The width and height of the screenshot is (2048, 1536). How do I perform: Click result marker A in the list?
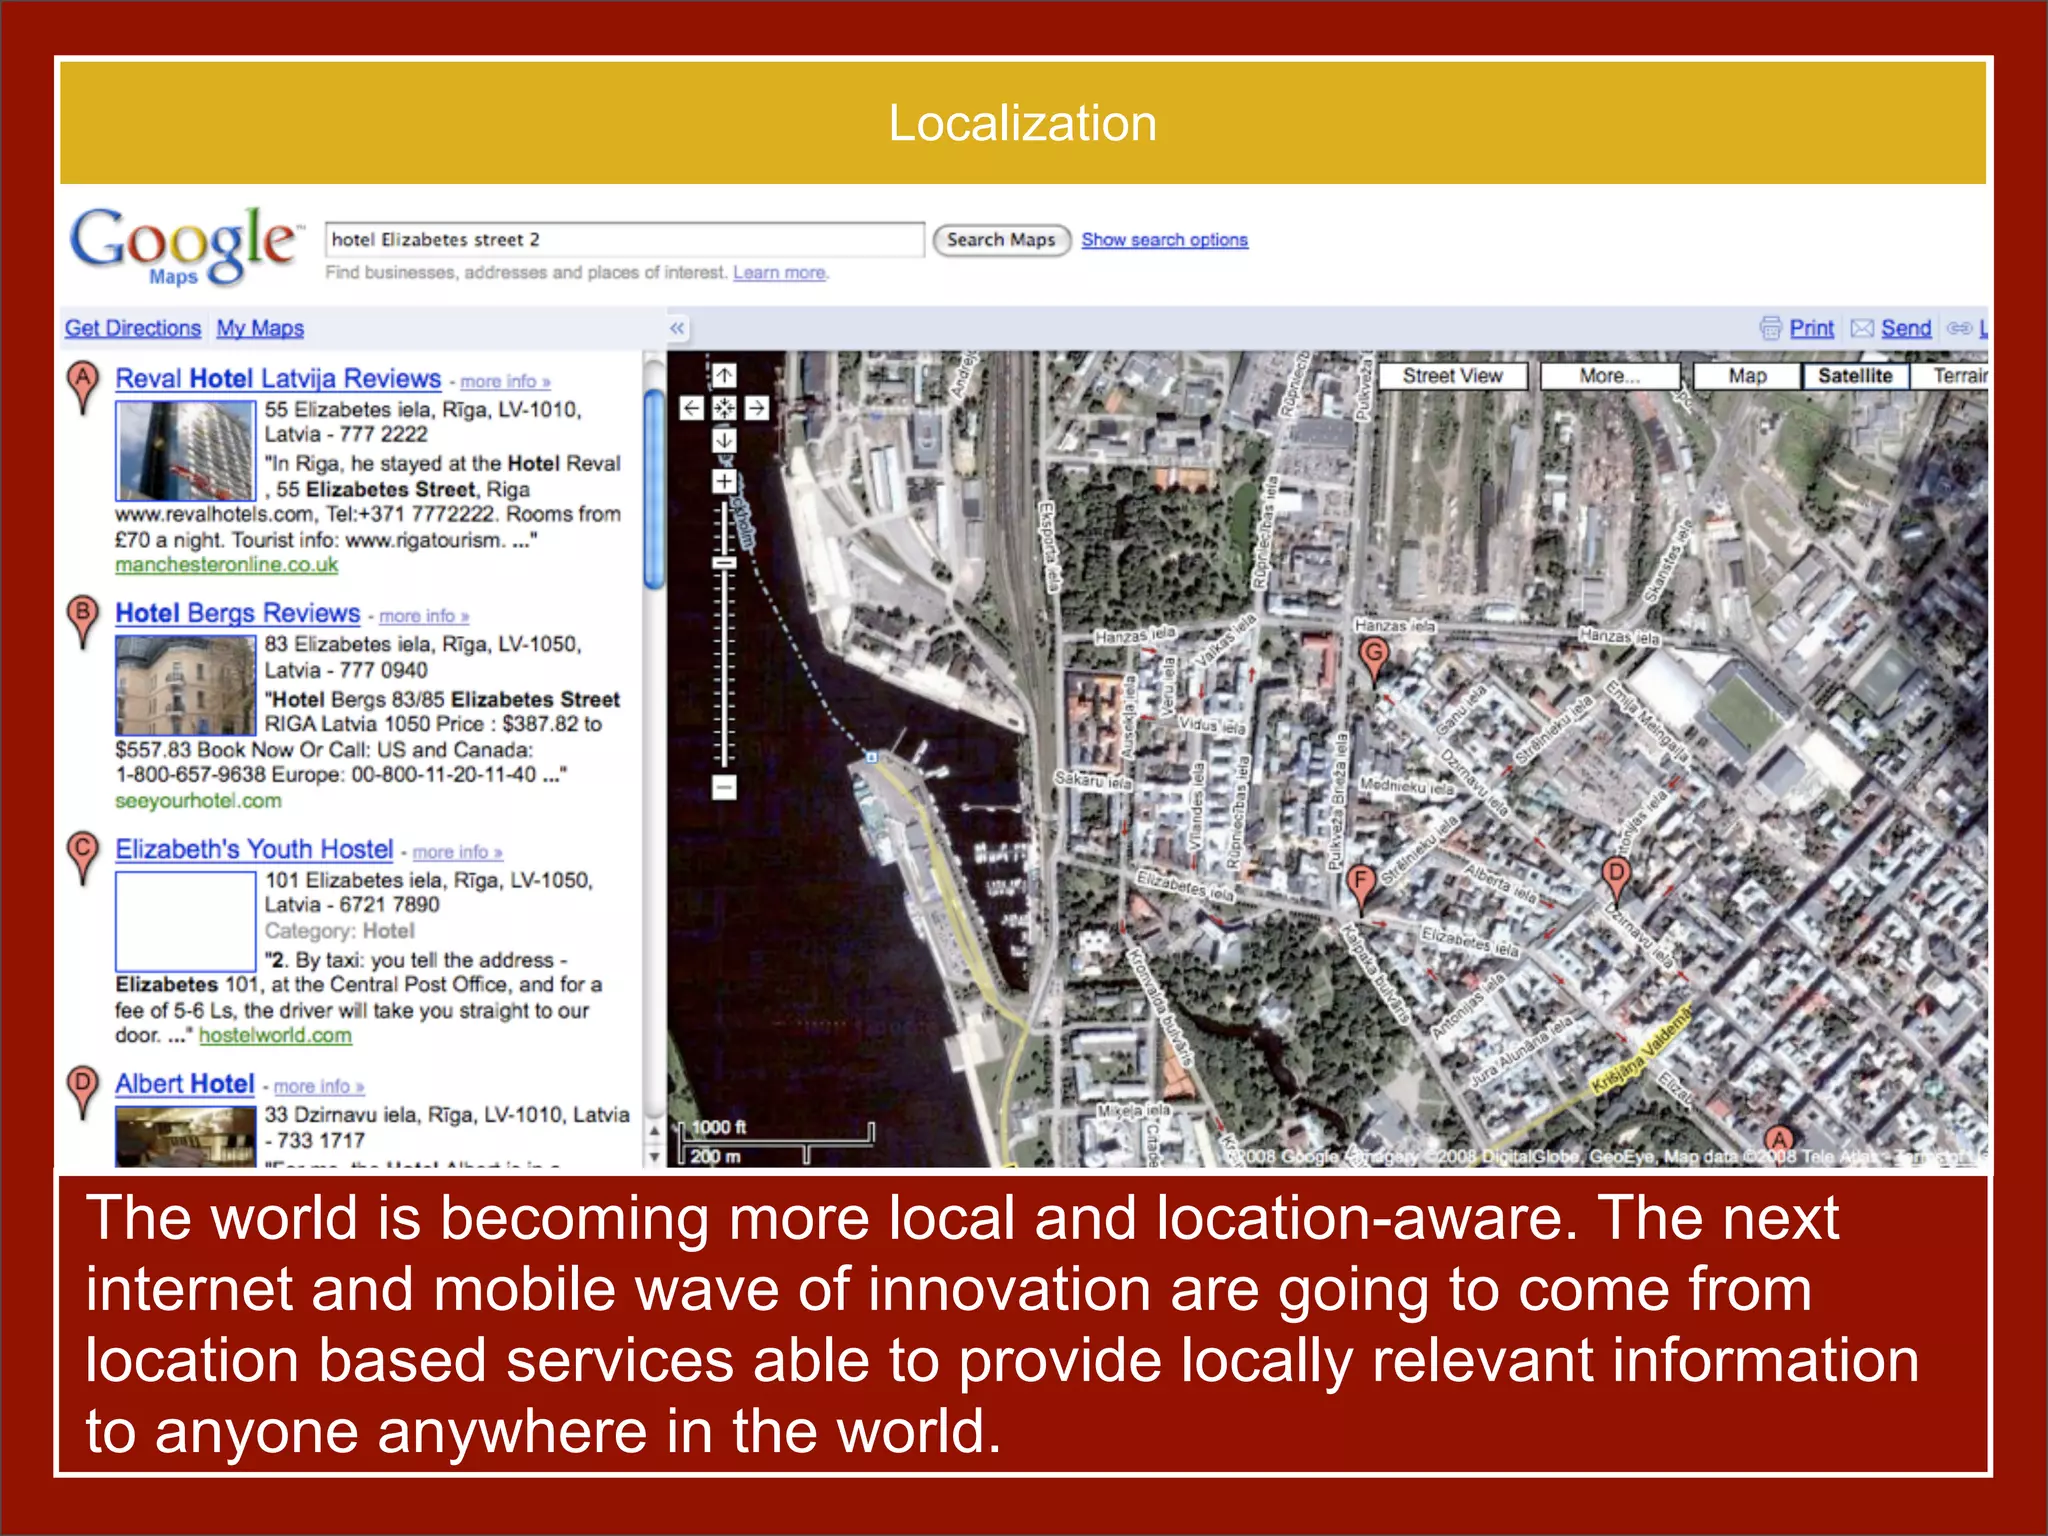pyautogui.click(x=83, y=388)
